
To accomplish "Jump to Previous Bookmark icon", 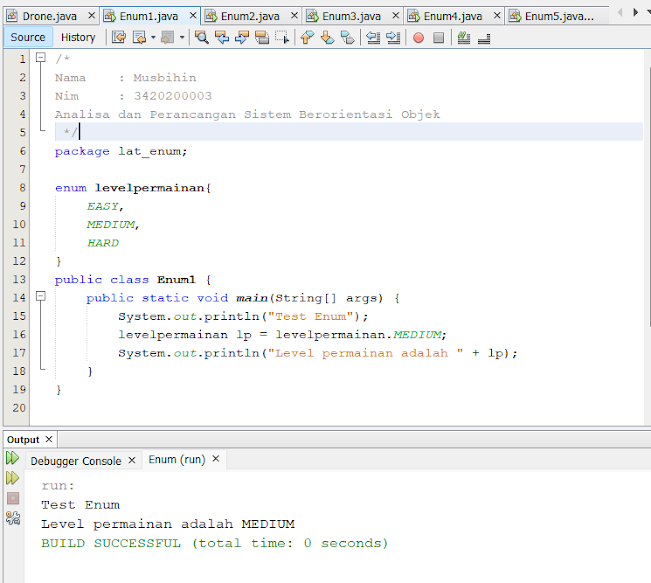I will (x=307, y=37).
